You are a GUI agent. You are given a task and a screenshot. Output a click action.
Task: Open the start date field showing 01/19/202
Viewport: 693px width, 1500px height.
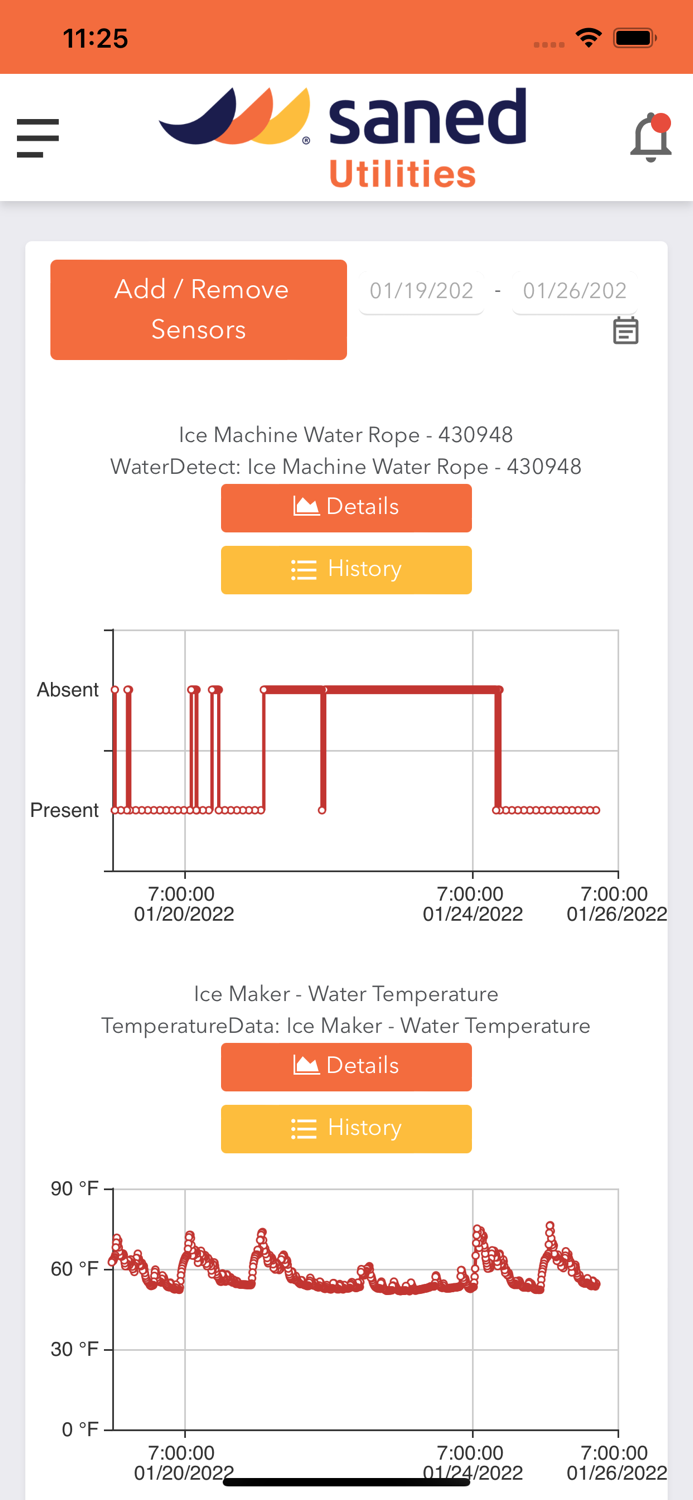click(421, 291)
